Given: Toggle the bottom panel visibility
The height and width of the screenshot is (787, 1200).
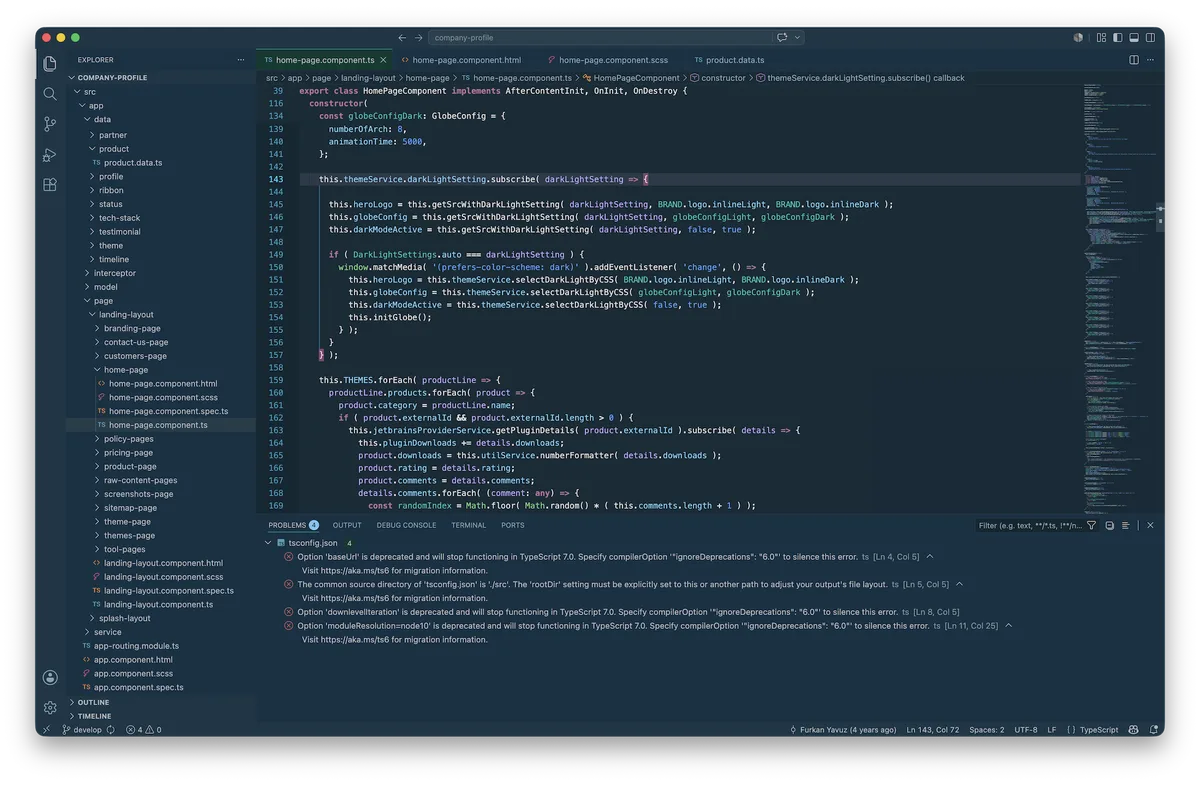Looking at the screenshot, I should (x=1134, y=37).
